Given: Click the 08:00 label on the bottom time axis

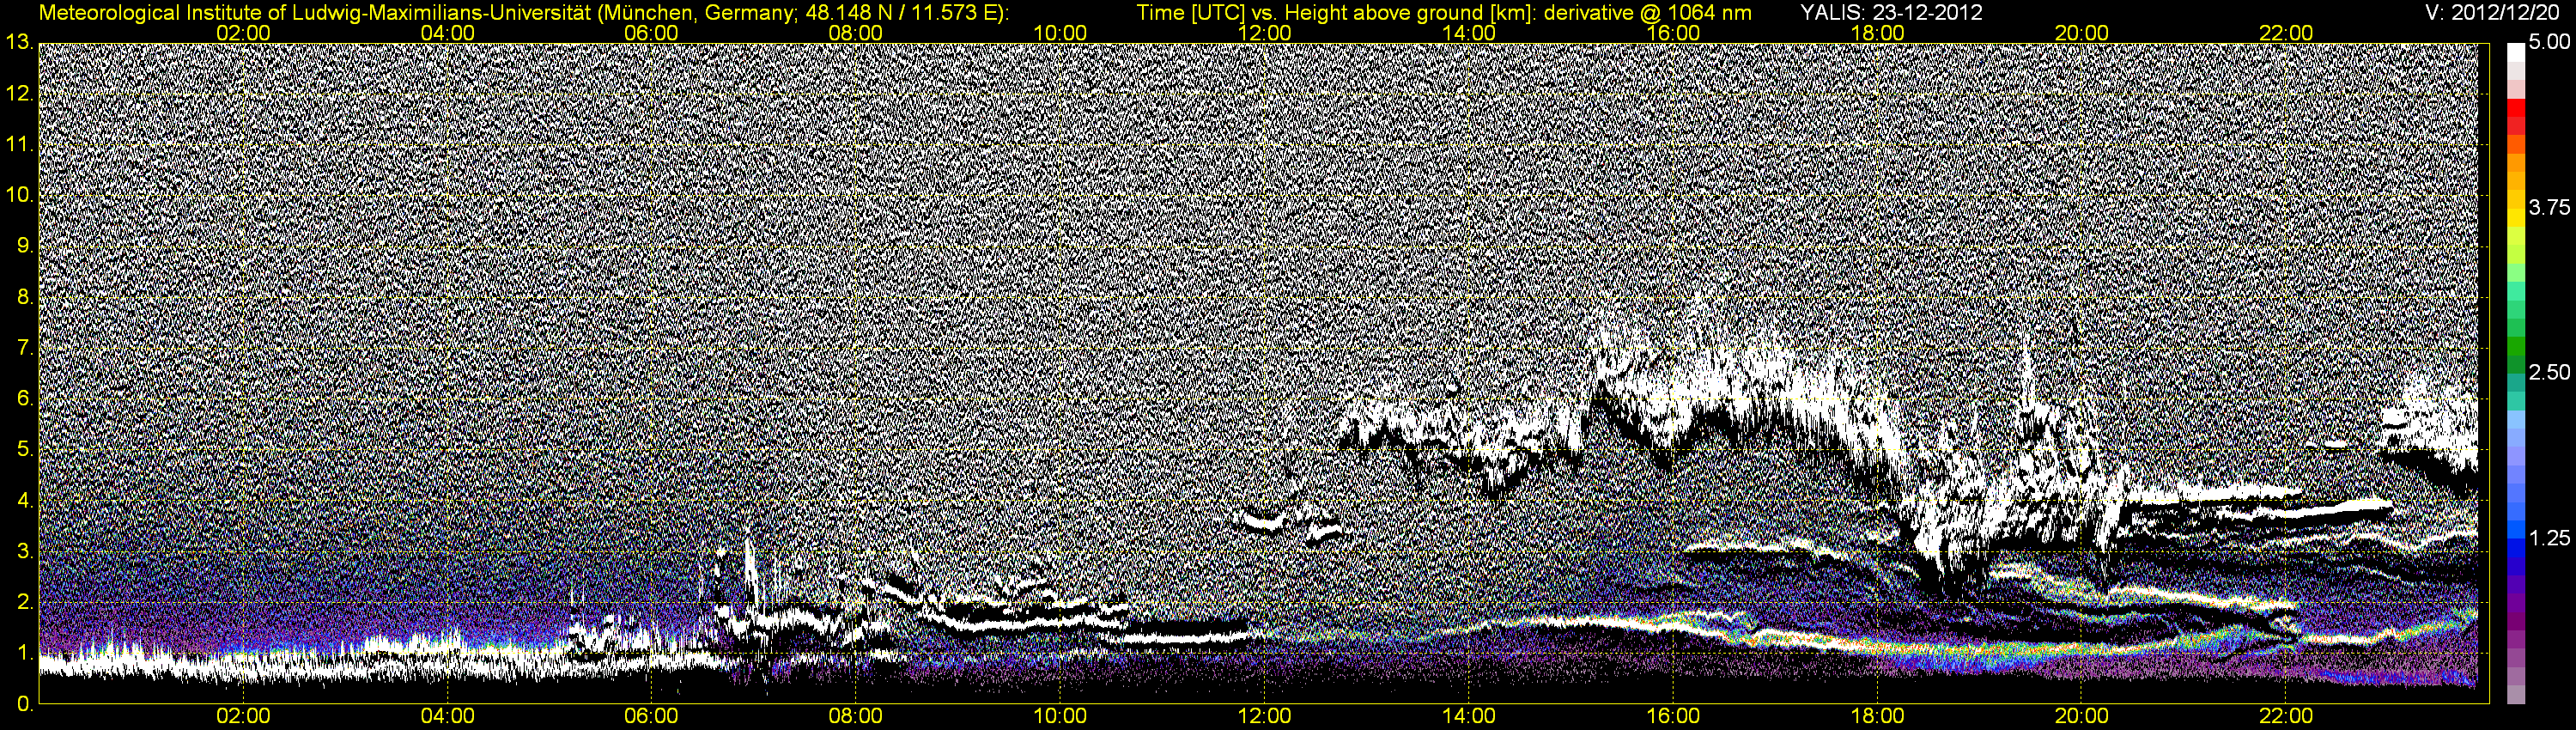Looking at the screenshot, I should [856, 717].
